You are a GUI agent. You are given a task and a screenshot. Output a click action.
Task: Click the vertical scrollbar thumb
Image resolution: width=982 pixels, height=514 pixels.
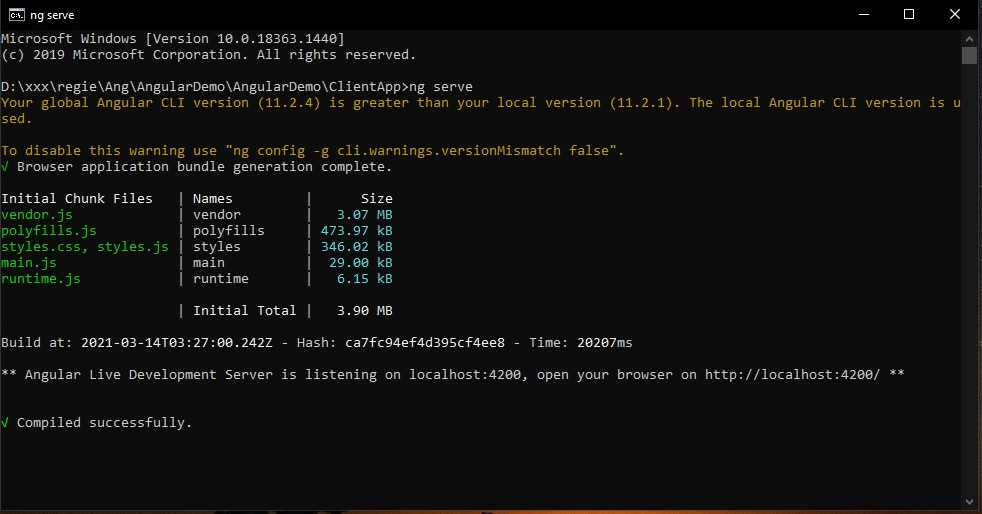tap(969, 55)
